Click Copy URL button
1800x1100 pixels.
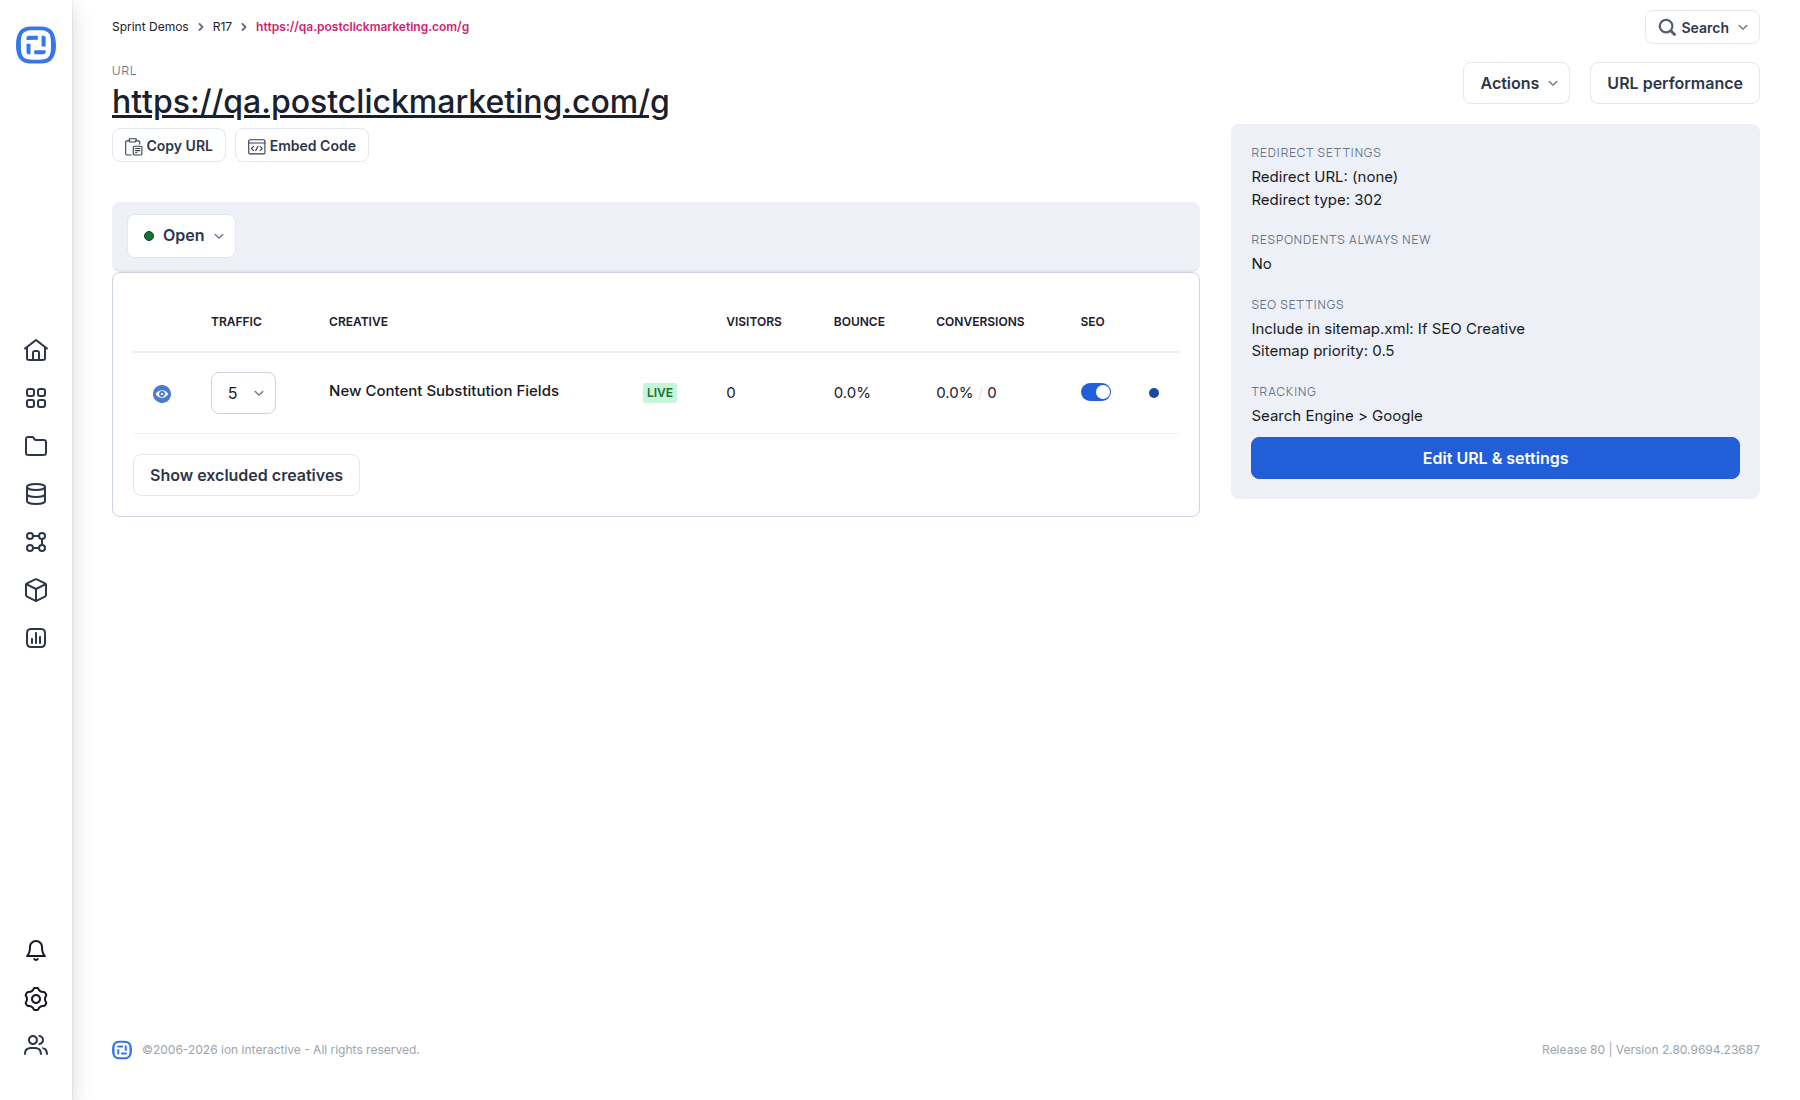pos(169,146)
